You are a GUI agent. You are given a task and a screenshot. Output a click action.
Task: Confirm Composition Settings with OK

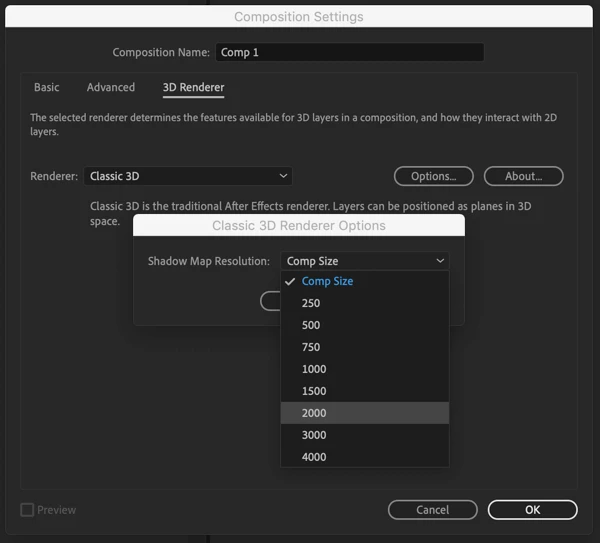point(533,510)
